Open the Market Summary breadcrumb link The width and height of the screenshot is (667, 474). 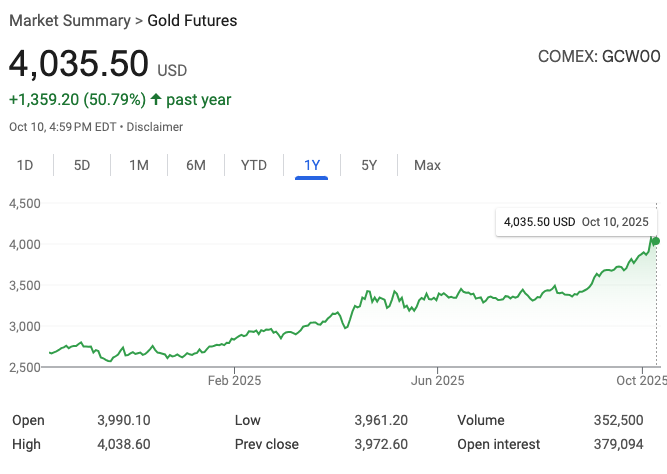69,20
